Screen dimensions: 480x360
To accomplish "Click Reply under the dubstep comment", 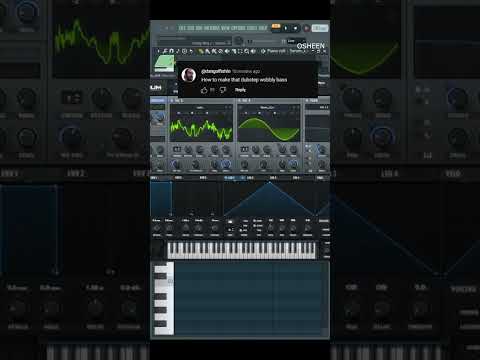I will [x=240, y=90].
